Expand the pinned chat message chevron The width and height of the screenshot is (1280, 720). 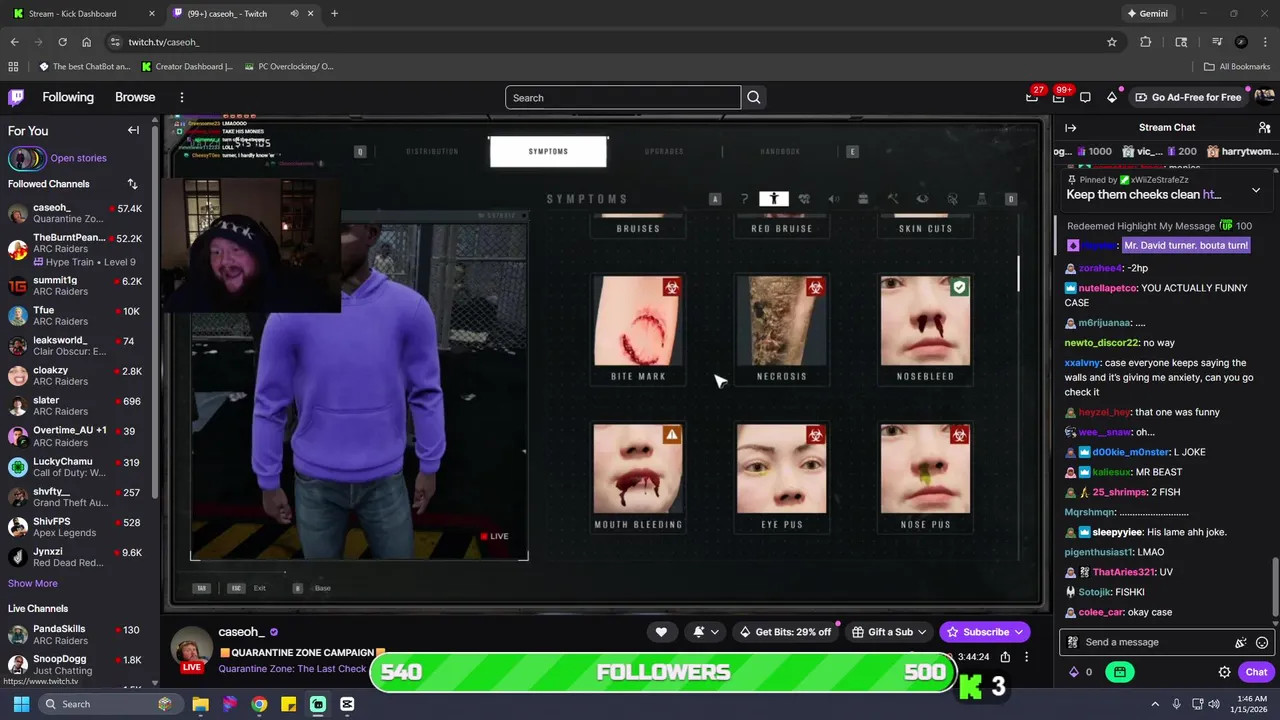(1256, 190)
